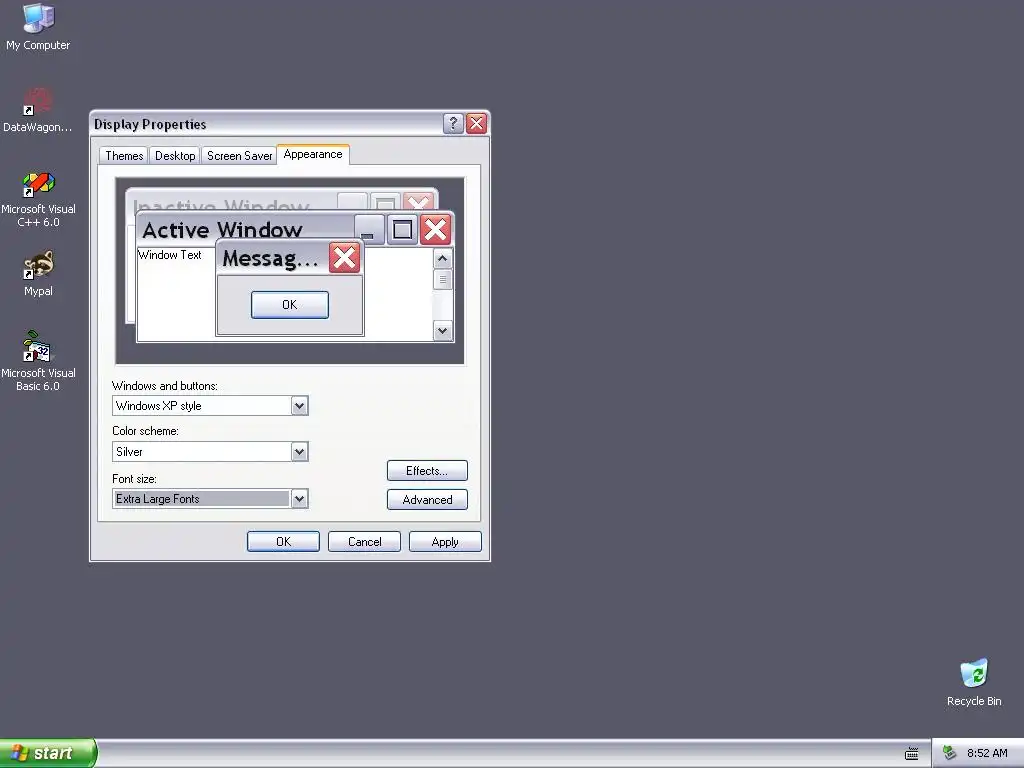Expand the Font size dropdown

tap(299, 499)
